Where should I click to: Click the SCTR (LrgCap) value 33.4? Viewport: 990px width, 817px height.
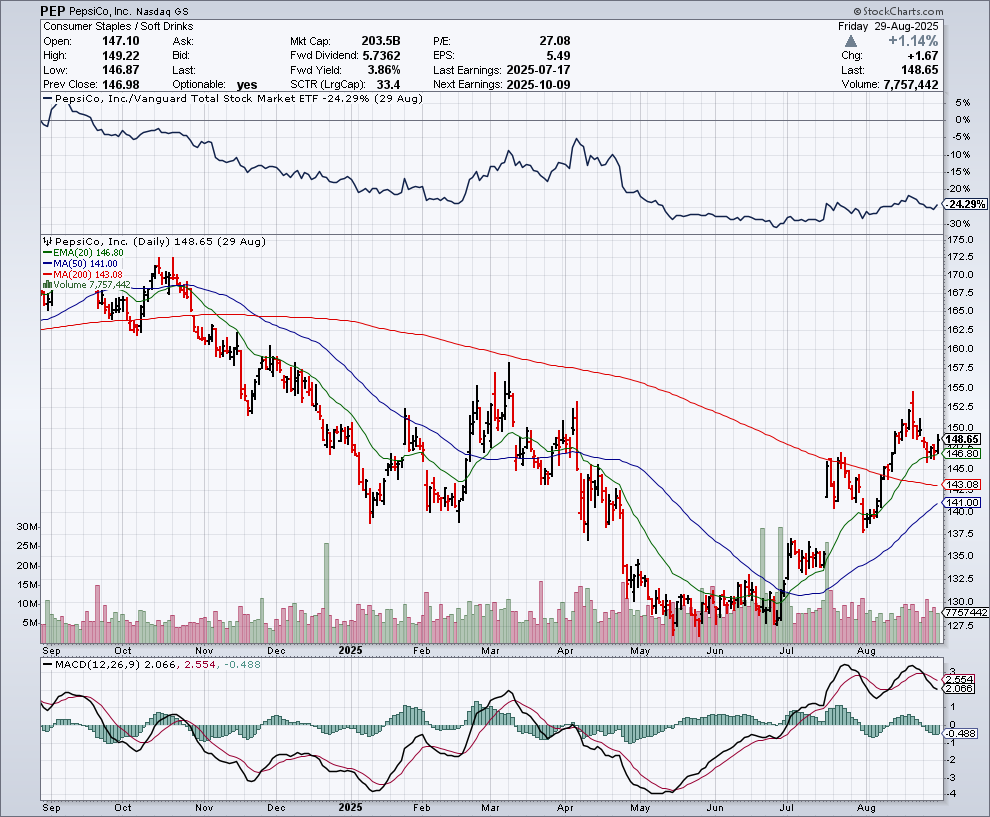(x=388, y=85)
